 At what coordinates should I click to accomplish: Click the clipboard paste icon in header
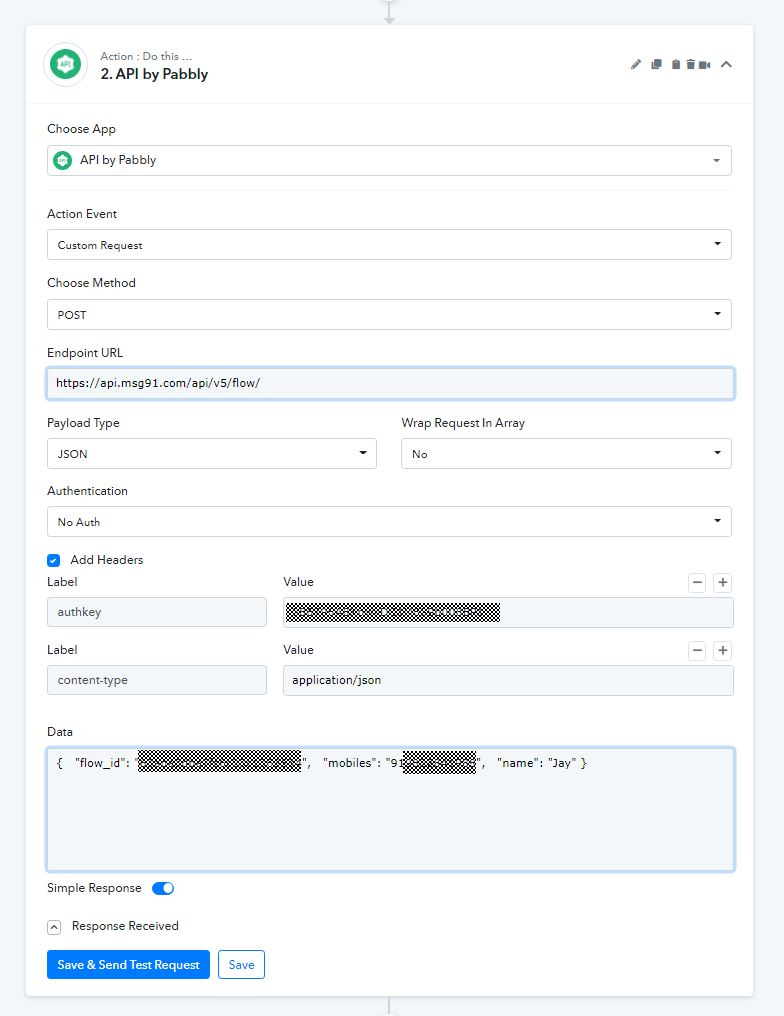pyautogui.click(x=675, y=64)
